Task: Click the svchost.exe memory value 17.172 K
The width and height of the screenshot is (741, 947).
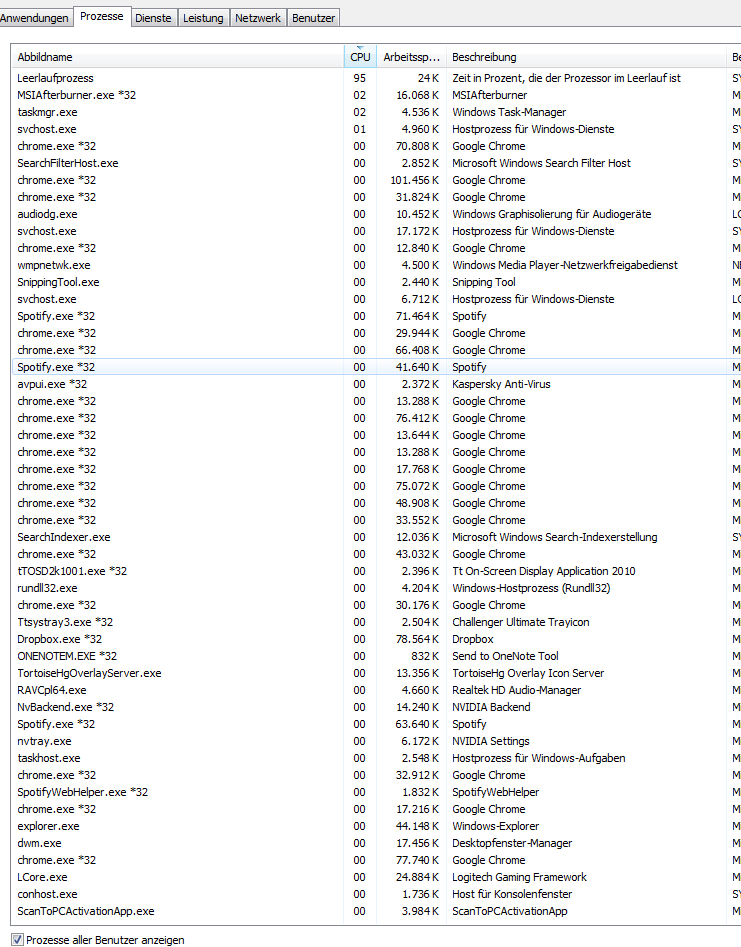Action: (418, 231)
